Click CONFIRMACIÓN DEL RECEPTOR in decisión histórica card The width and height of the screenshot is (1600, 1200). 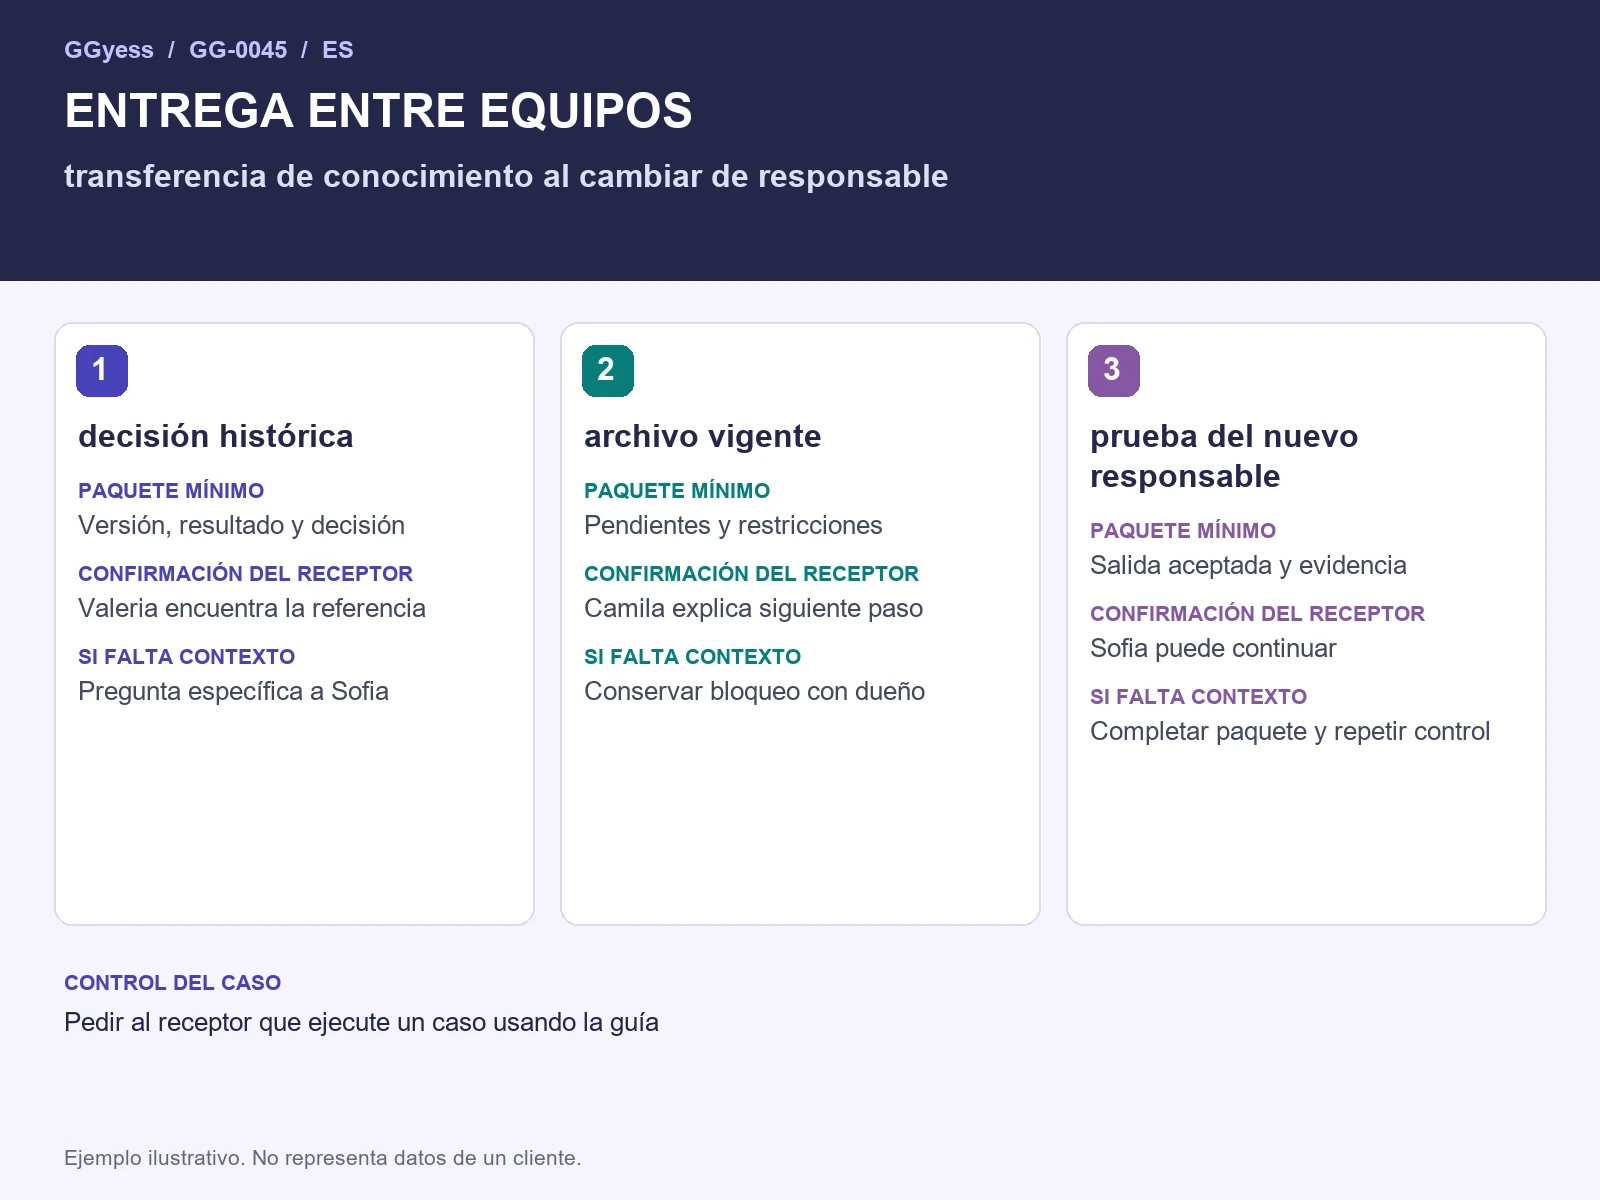(245, 574)
